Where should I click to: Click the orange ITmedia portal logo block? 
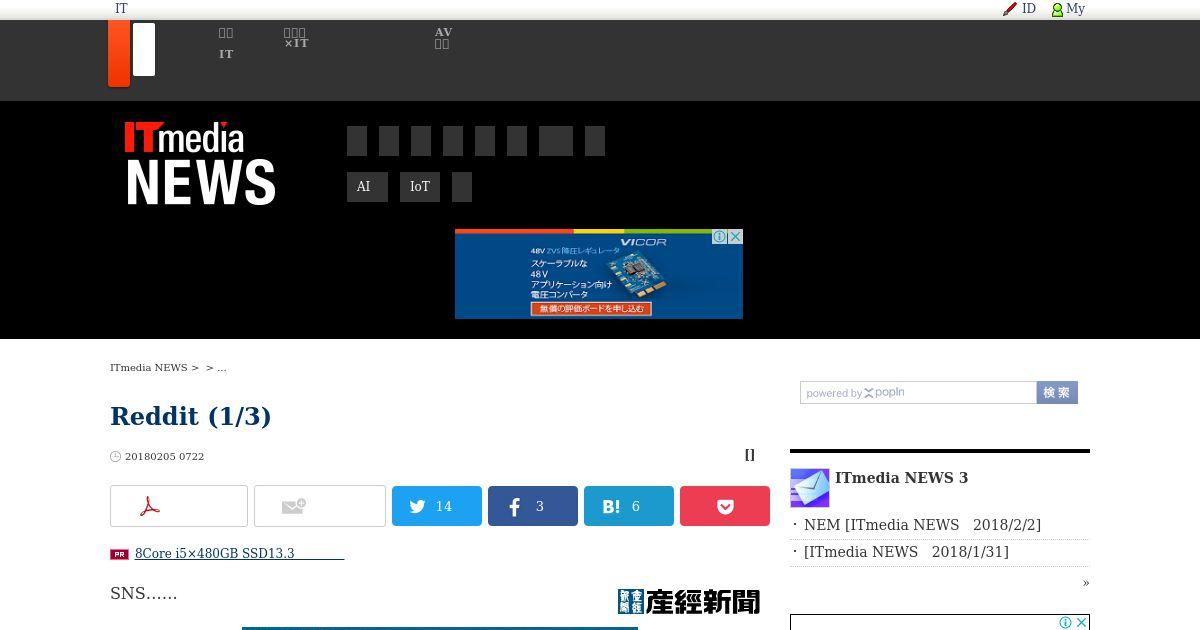(119, 53)
